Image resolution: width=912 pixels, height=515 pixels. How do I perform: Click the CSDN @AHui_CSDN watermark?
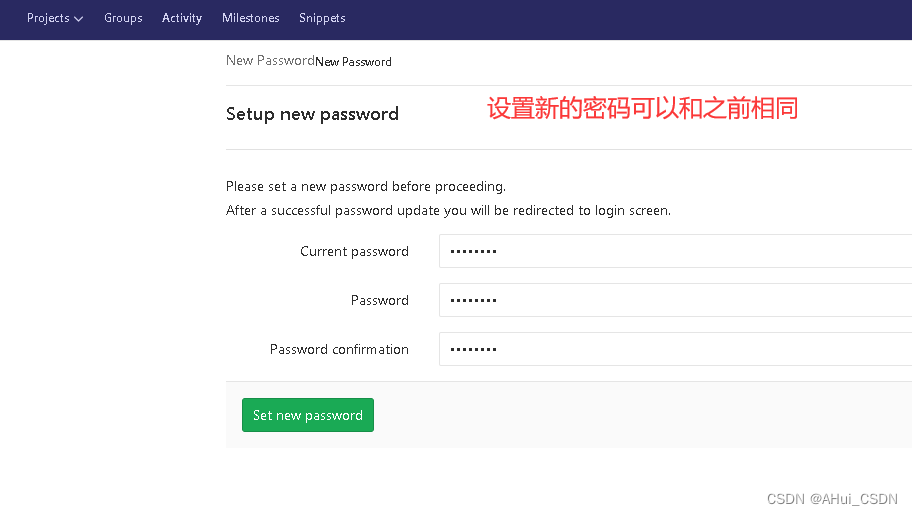pos(832,499)
